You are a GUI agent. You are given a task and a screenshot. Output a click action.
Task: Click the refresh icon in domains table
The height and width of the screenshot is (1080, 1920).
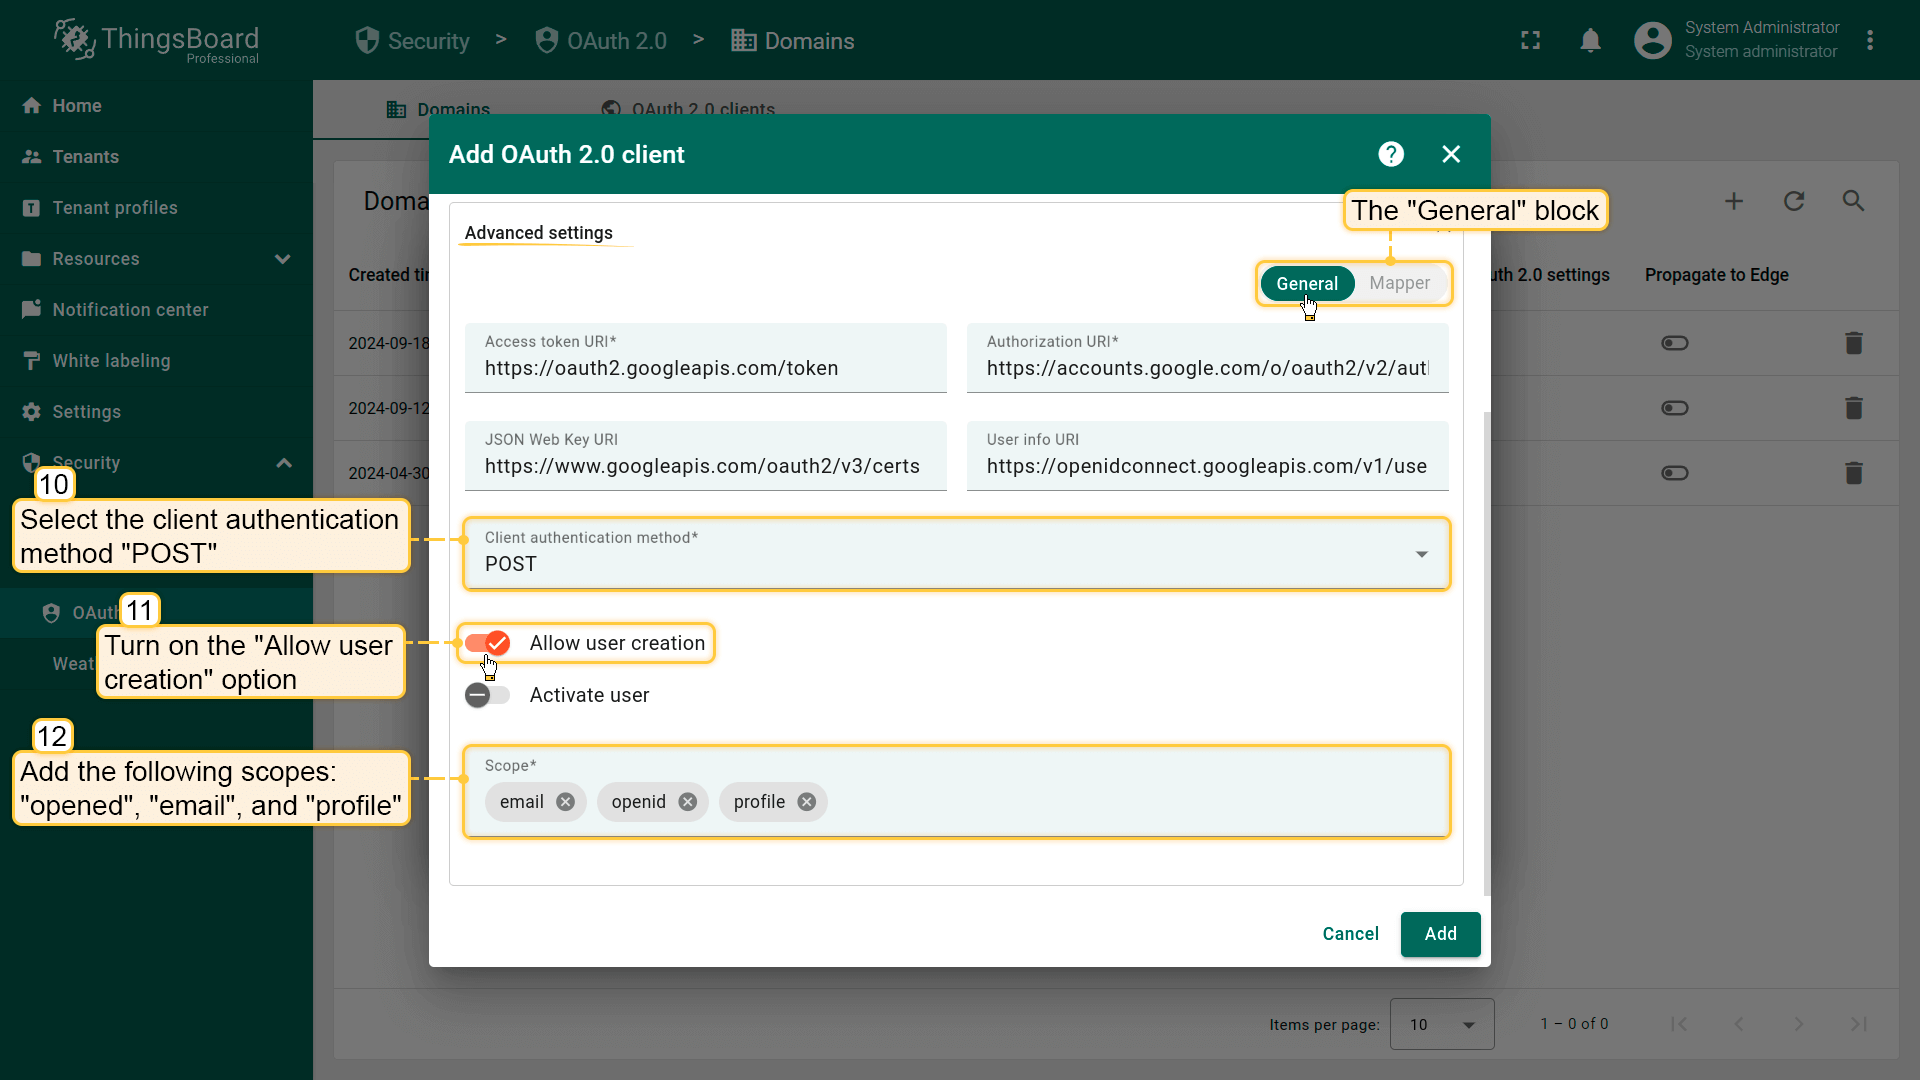point(1794,201)
